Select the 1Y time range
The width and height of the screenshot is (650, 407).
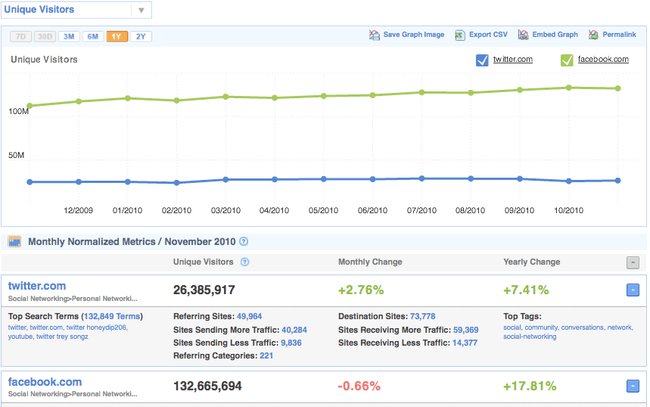[117, 36]
